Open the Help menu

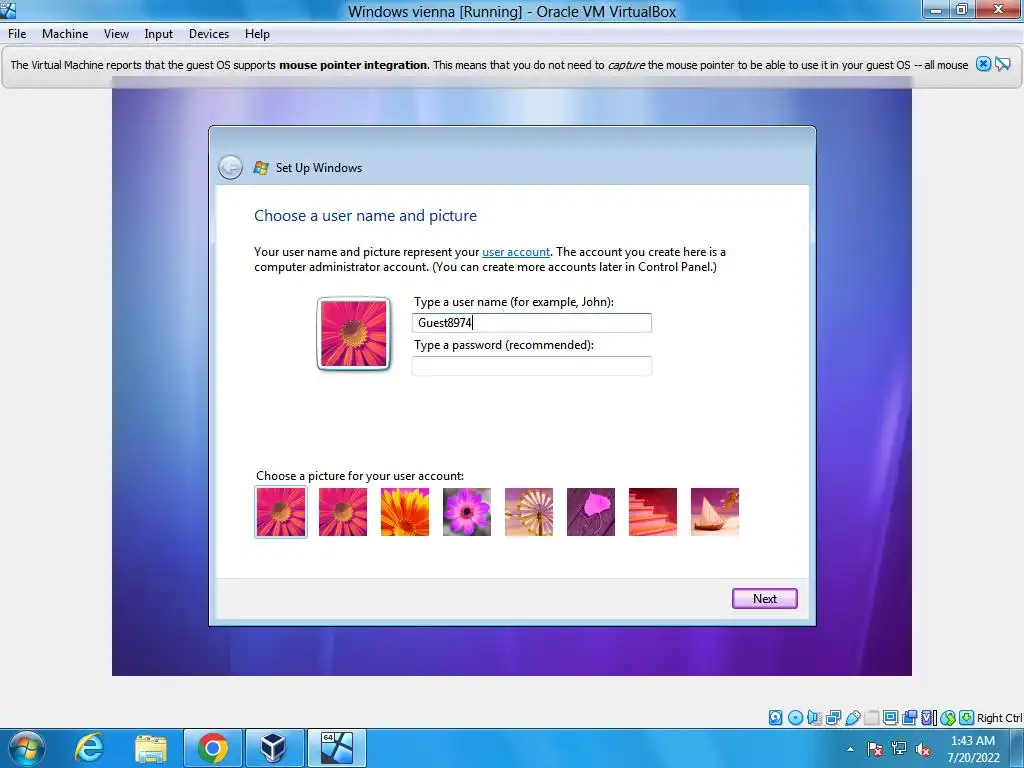click(257, 34)
